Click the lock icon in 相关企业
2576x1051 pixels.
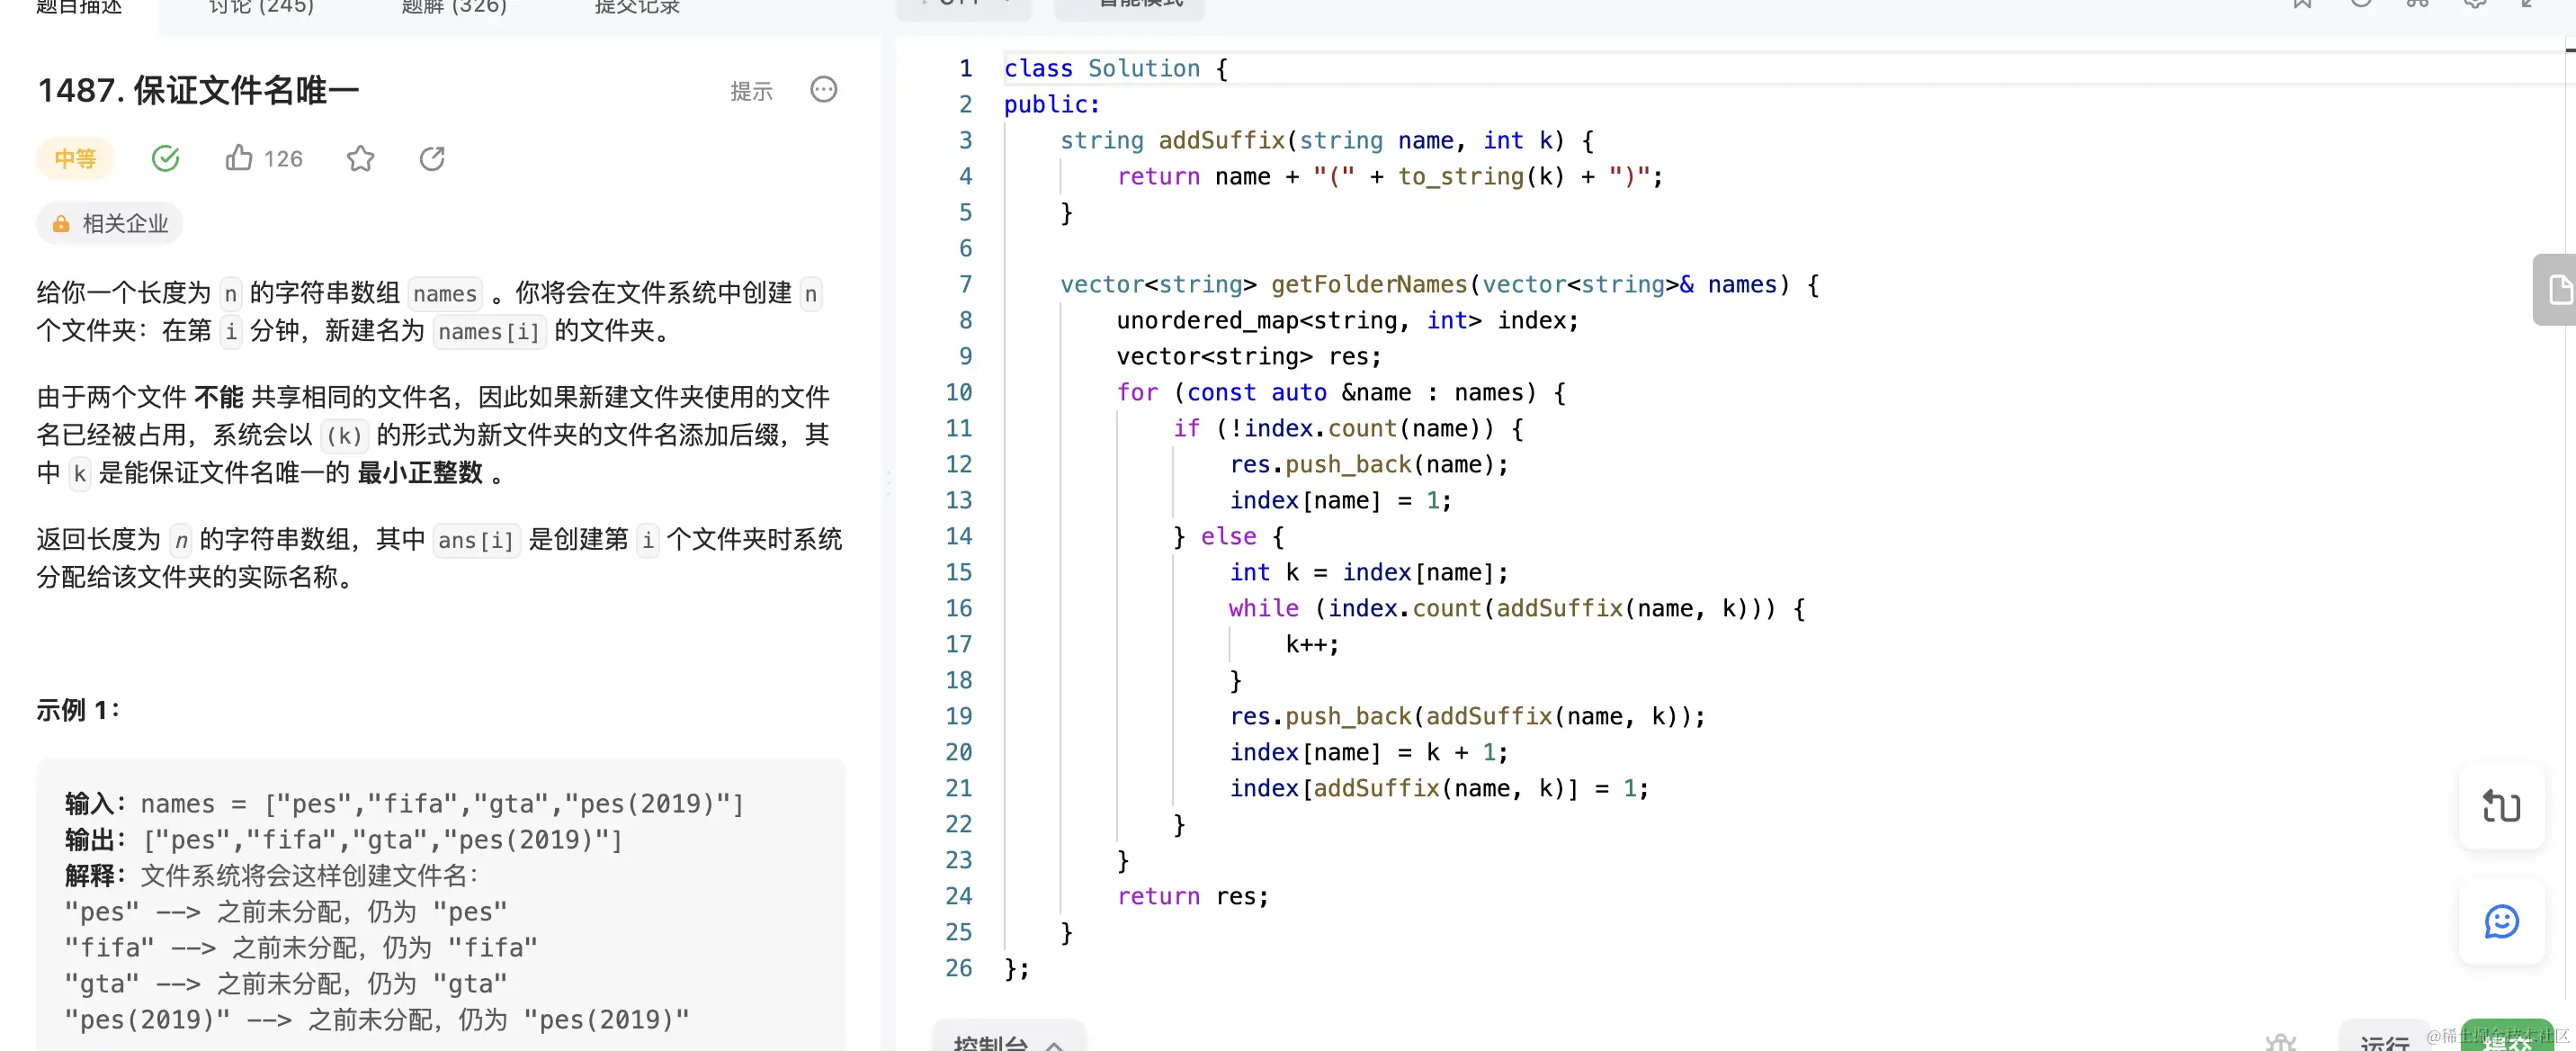pyautogui.click(x=61, y=224)
